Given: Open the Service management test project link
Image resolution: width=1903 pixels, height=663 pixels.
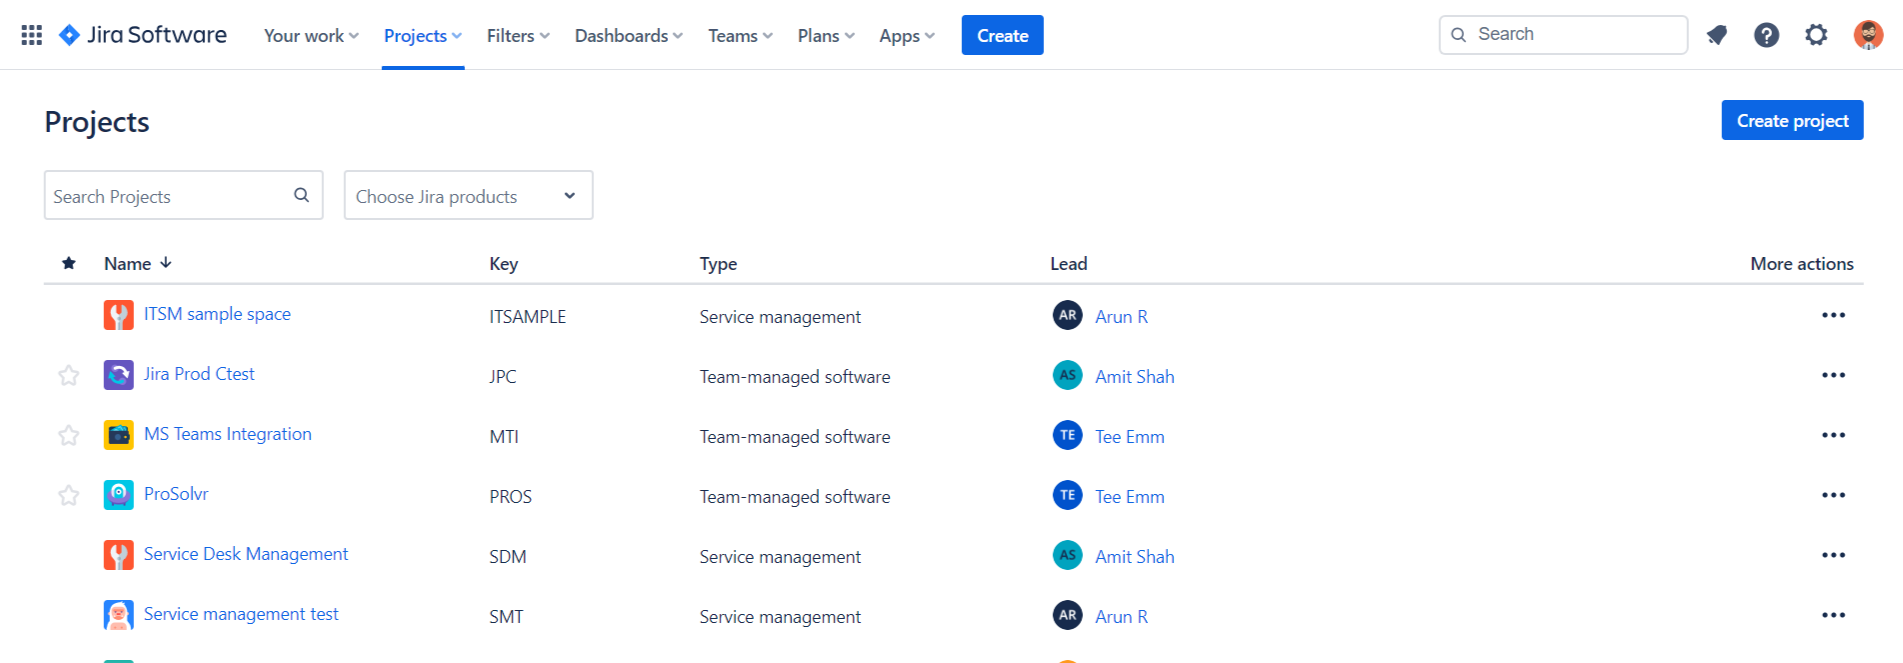Looking at the screenshot, I should point(241,614).
